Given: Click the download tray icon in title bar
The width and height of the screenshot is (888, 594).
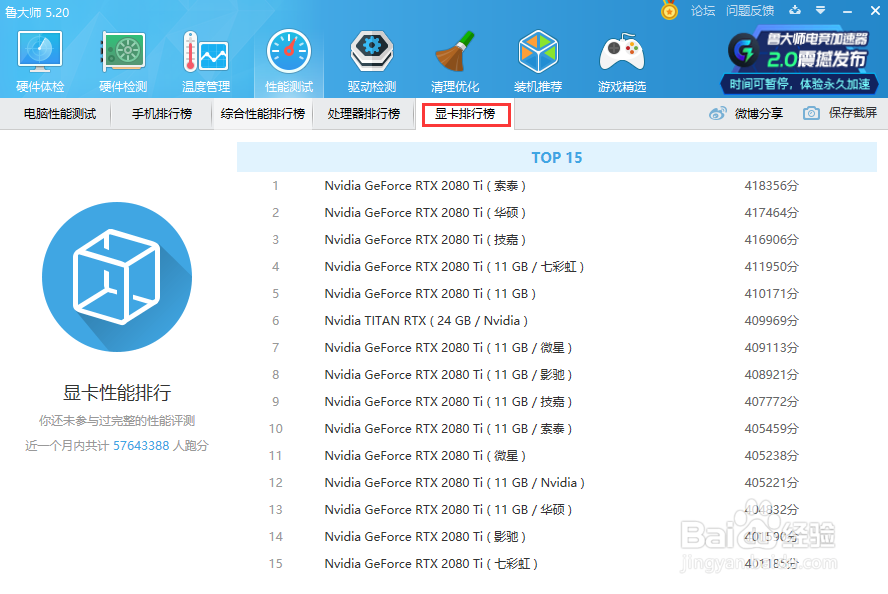Looking at the screenshot, I should tap(795, 10).
